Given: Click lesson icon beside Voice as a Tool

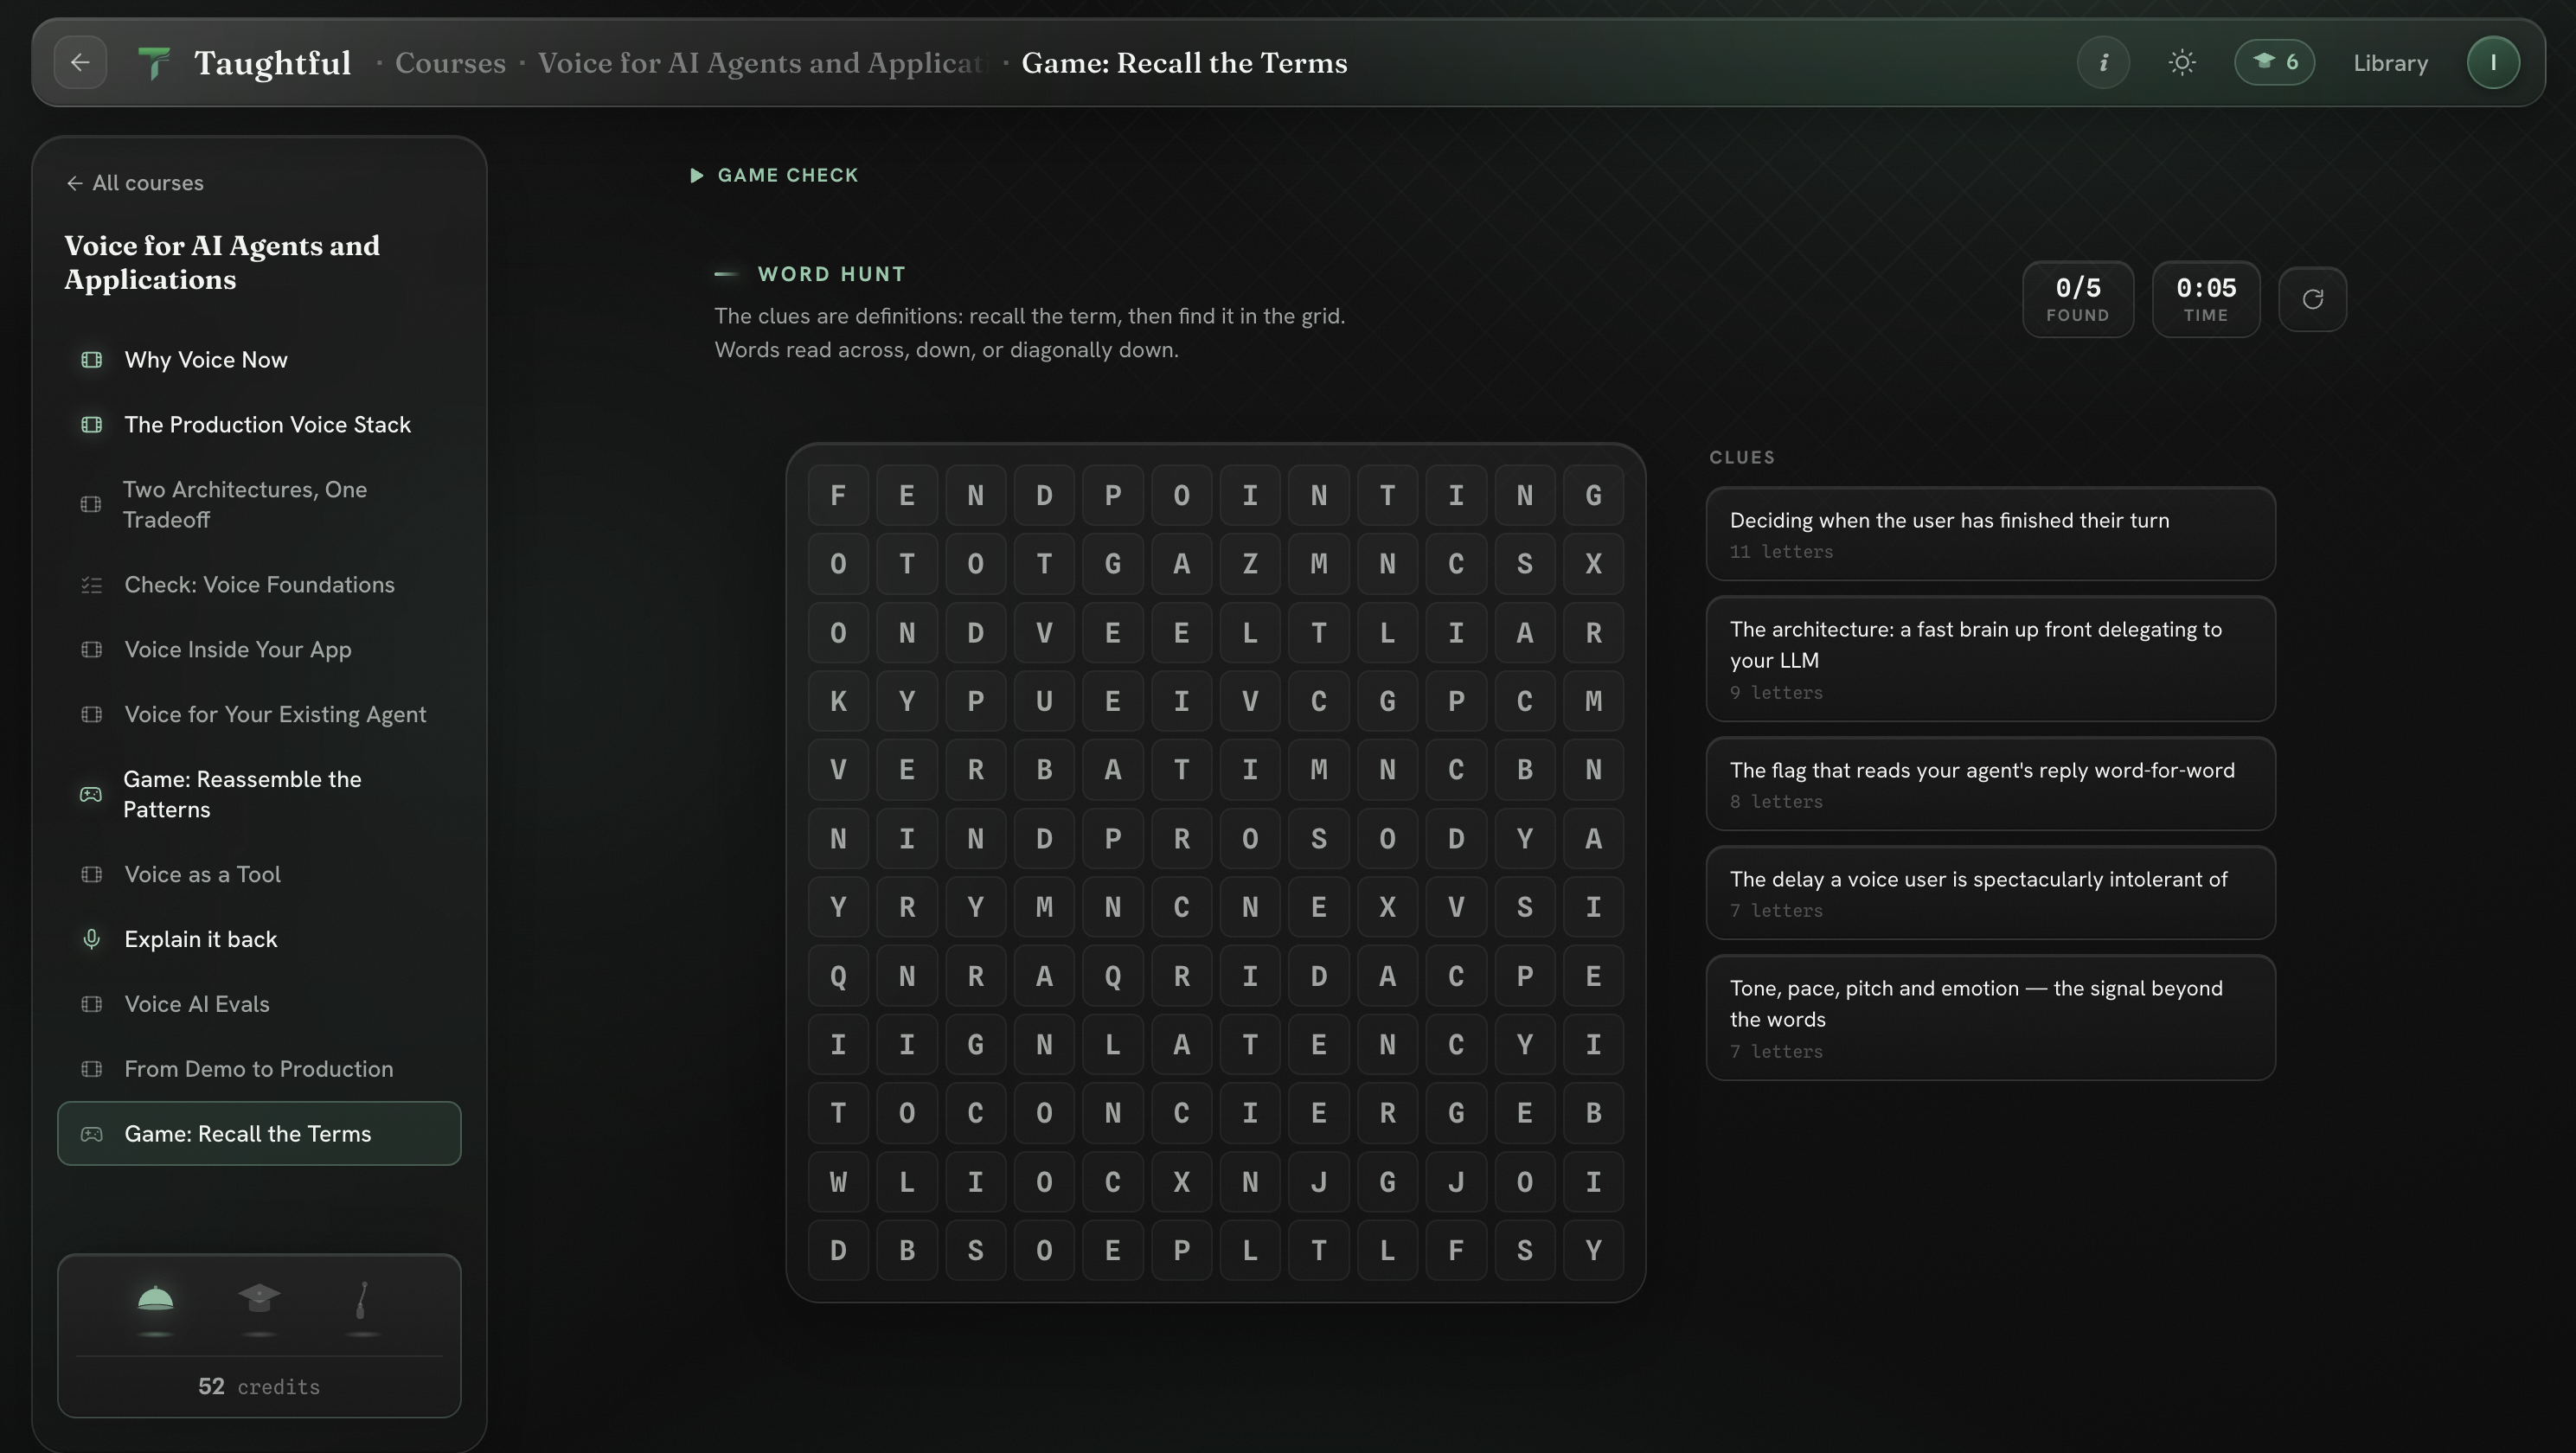Looking at the screenshot, I should pos(91,875).
